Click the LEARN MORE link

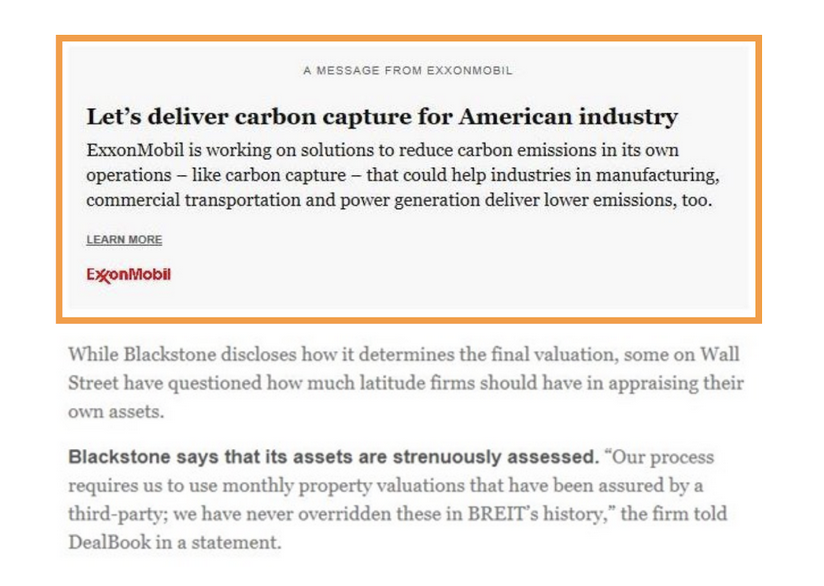(124, 240)
